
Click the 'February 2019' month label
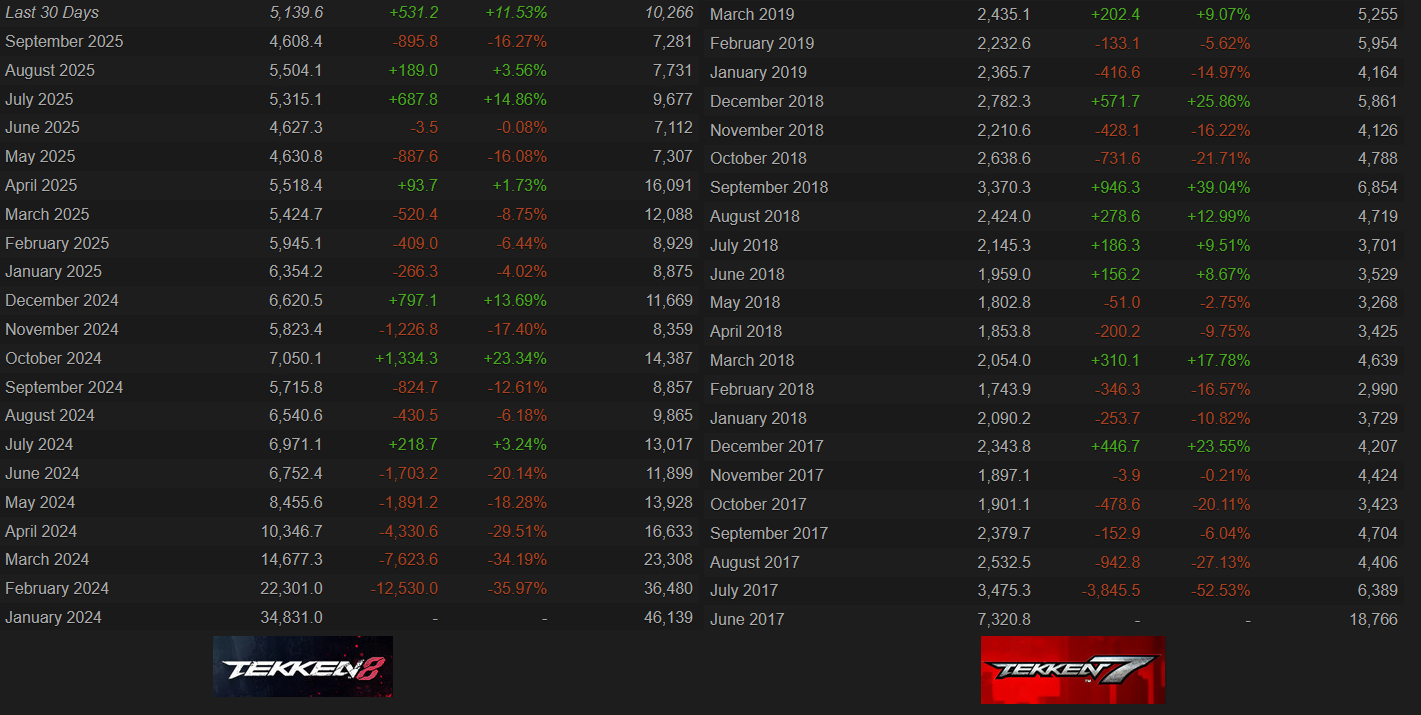762,43
